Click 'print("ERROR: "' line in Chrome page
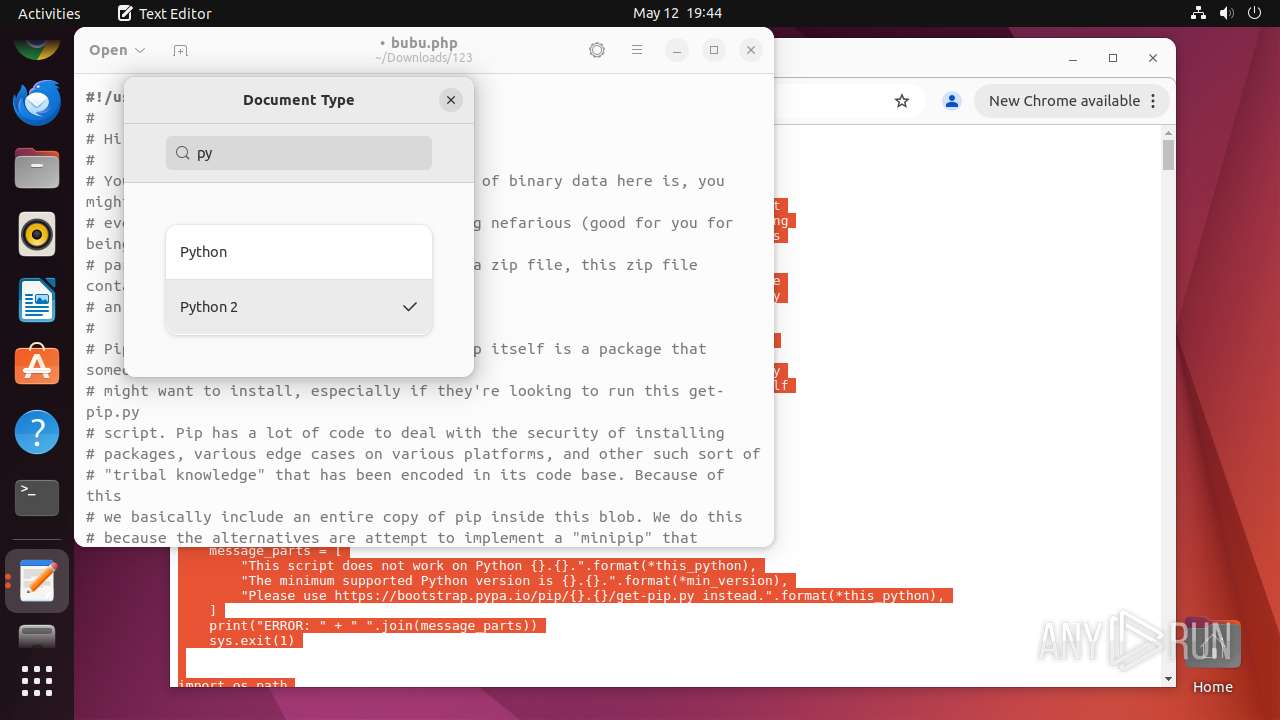1280x720 pixels. [x=373, y=625]
